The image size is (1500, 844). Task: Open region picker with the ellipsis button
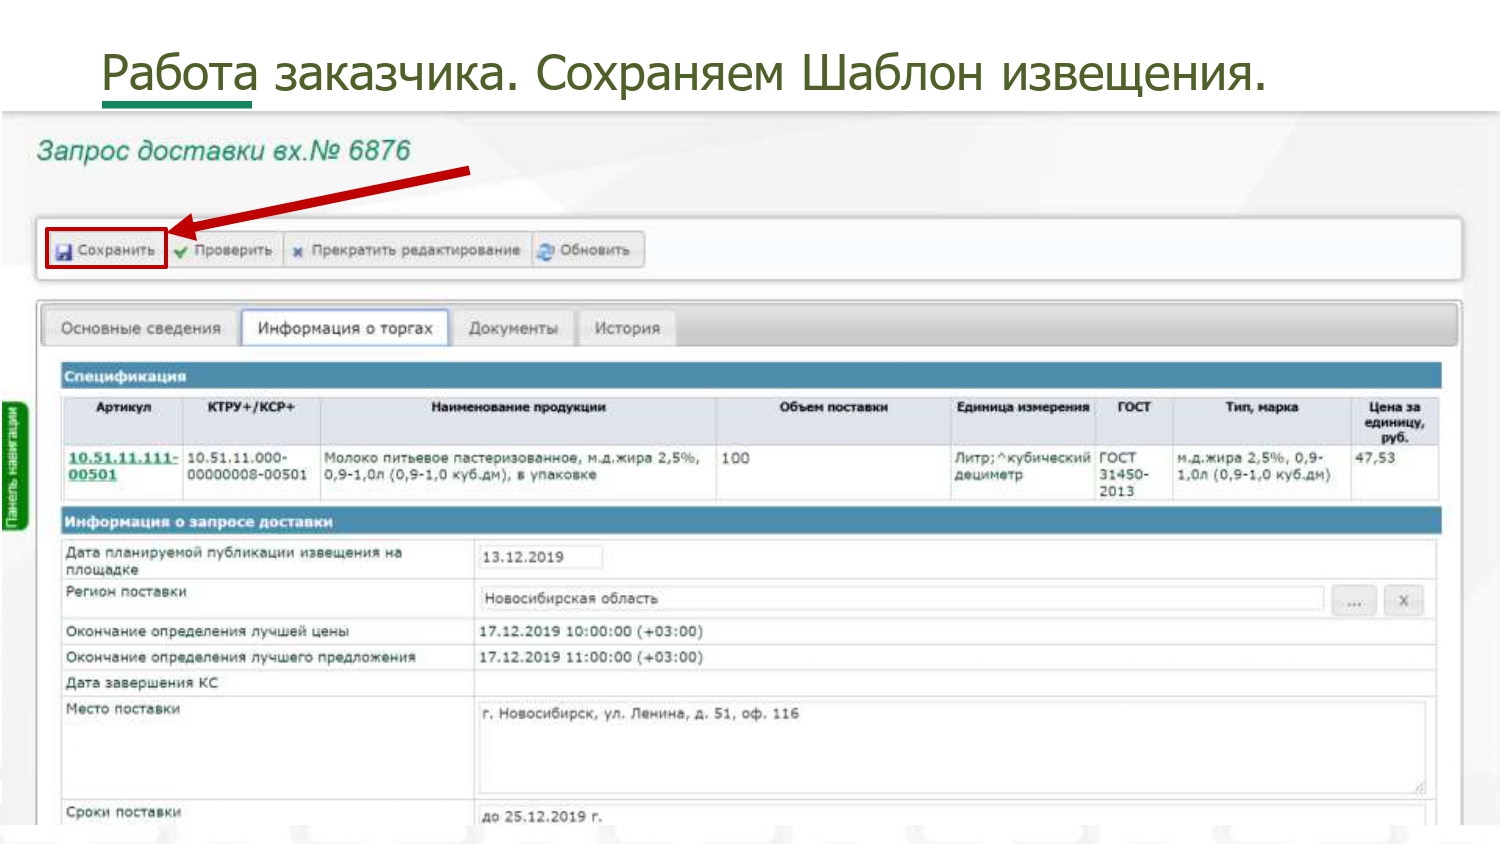1354,601
